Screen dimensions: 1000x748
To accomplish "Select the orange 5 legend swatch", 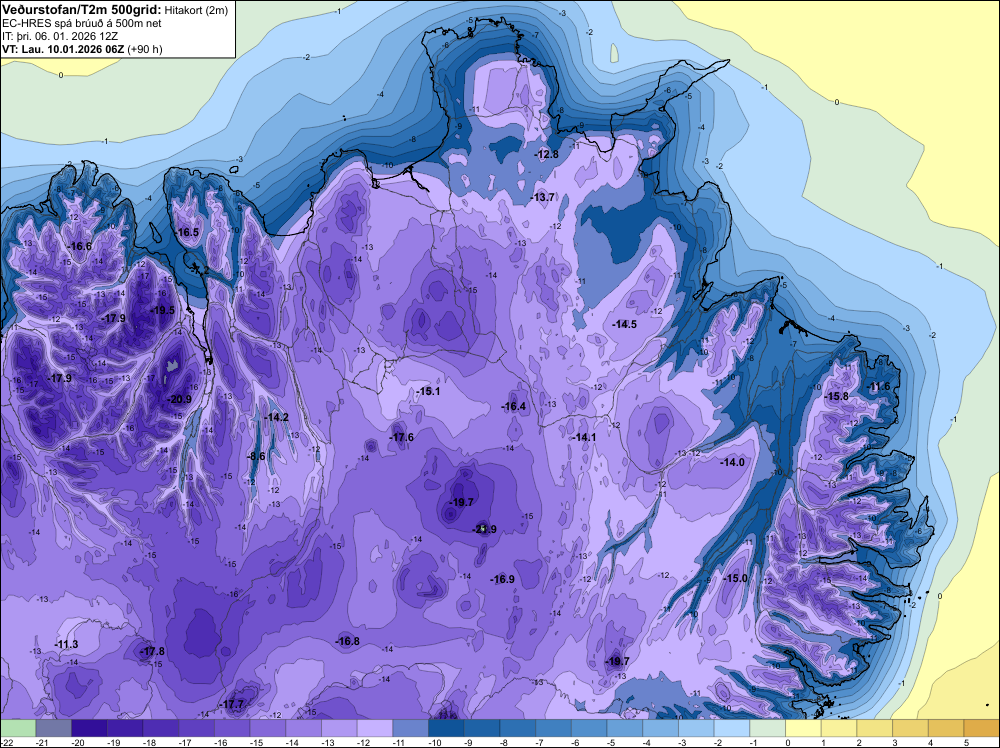I will coord(982,728).
